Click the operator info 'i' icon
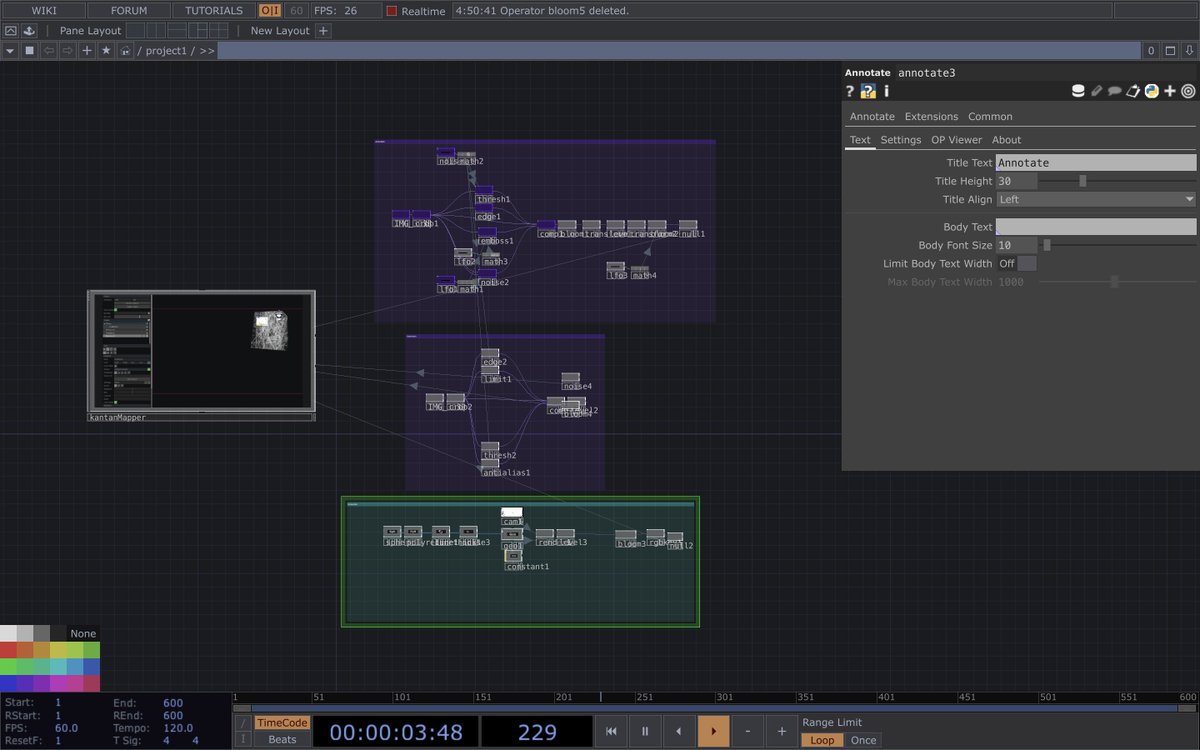The height and width of the screenshot is (750, 1200). click(886, 91)
